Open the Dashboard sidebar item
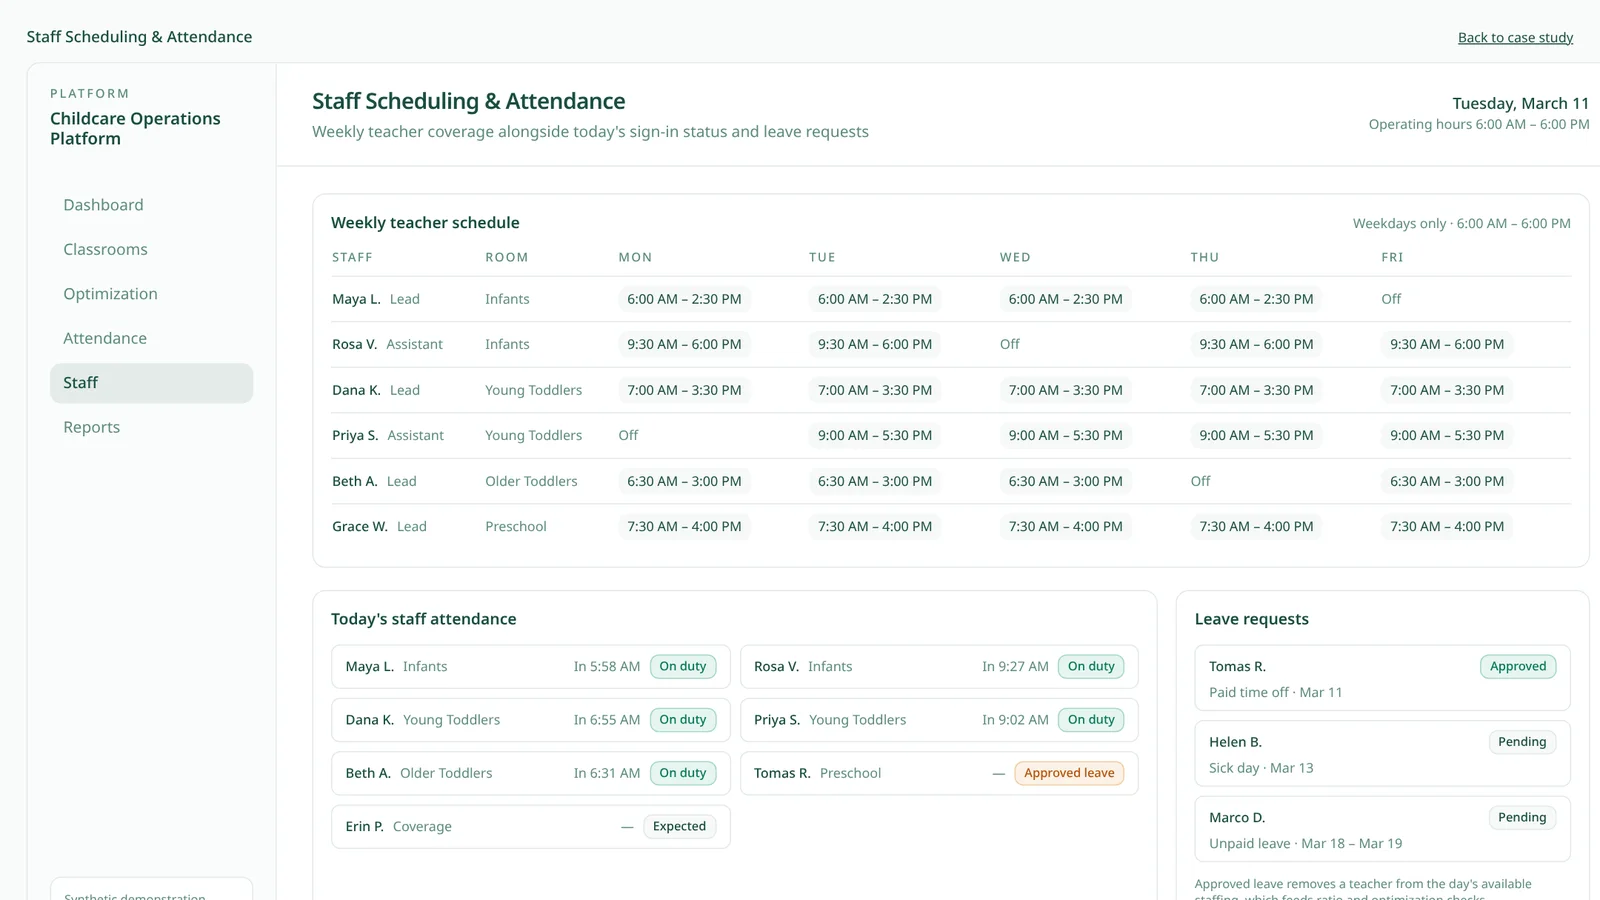 pyautogui.click(x=151, y=205)
